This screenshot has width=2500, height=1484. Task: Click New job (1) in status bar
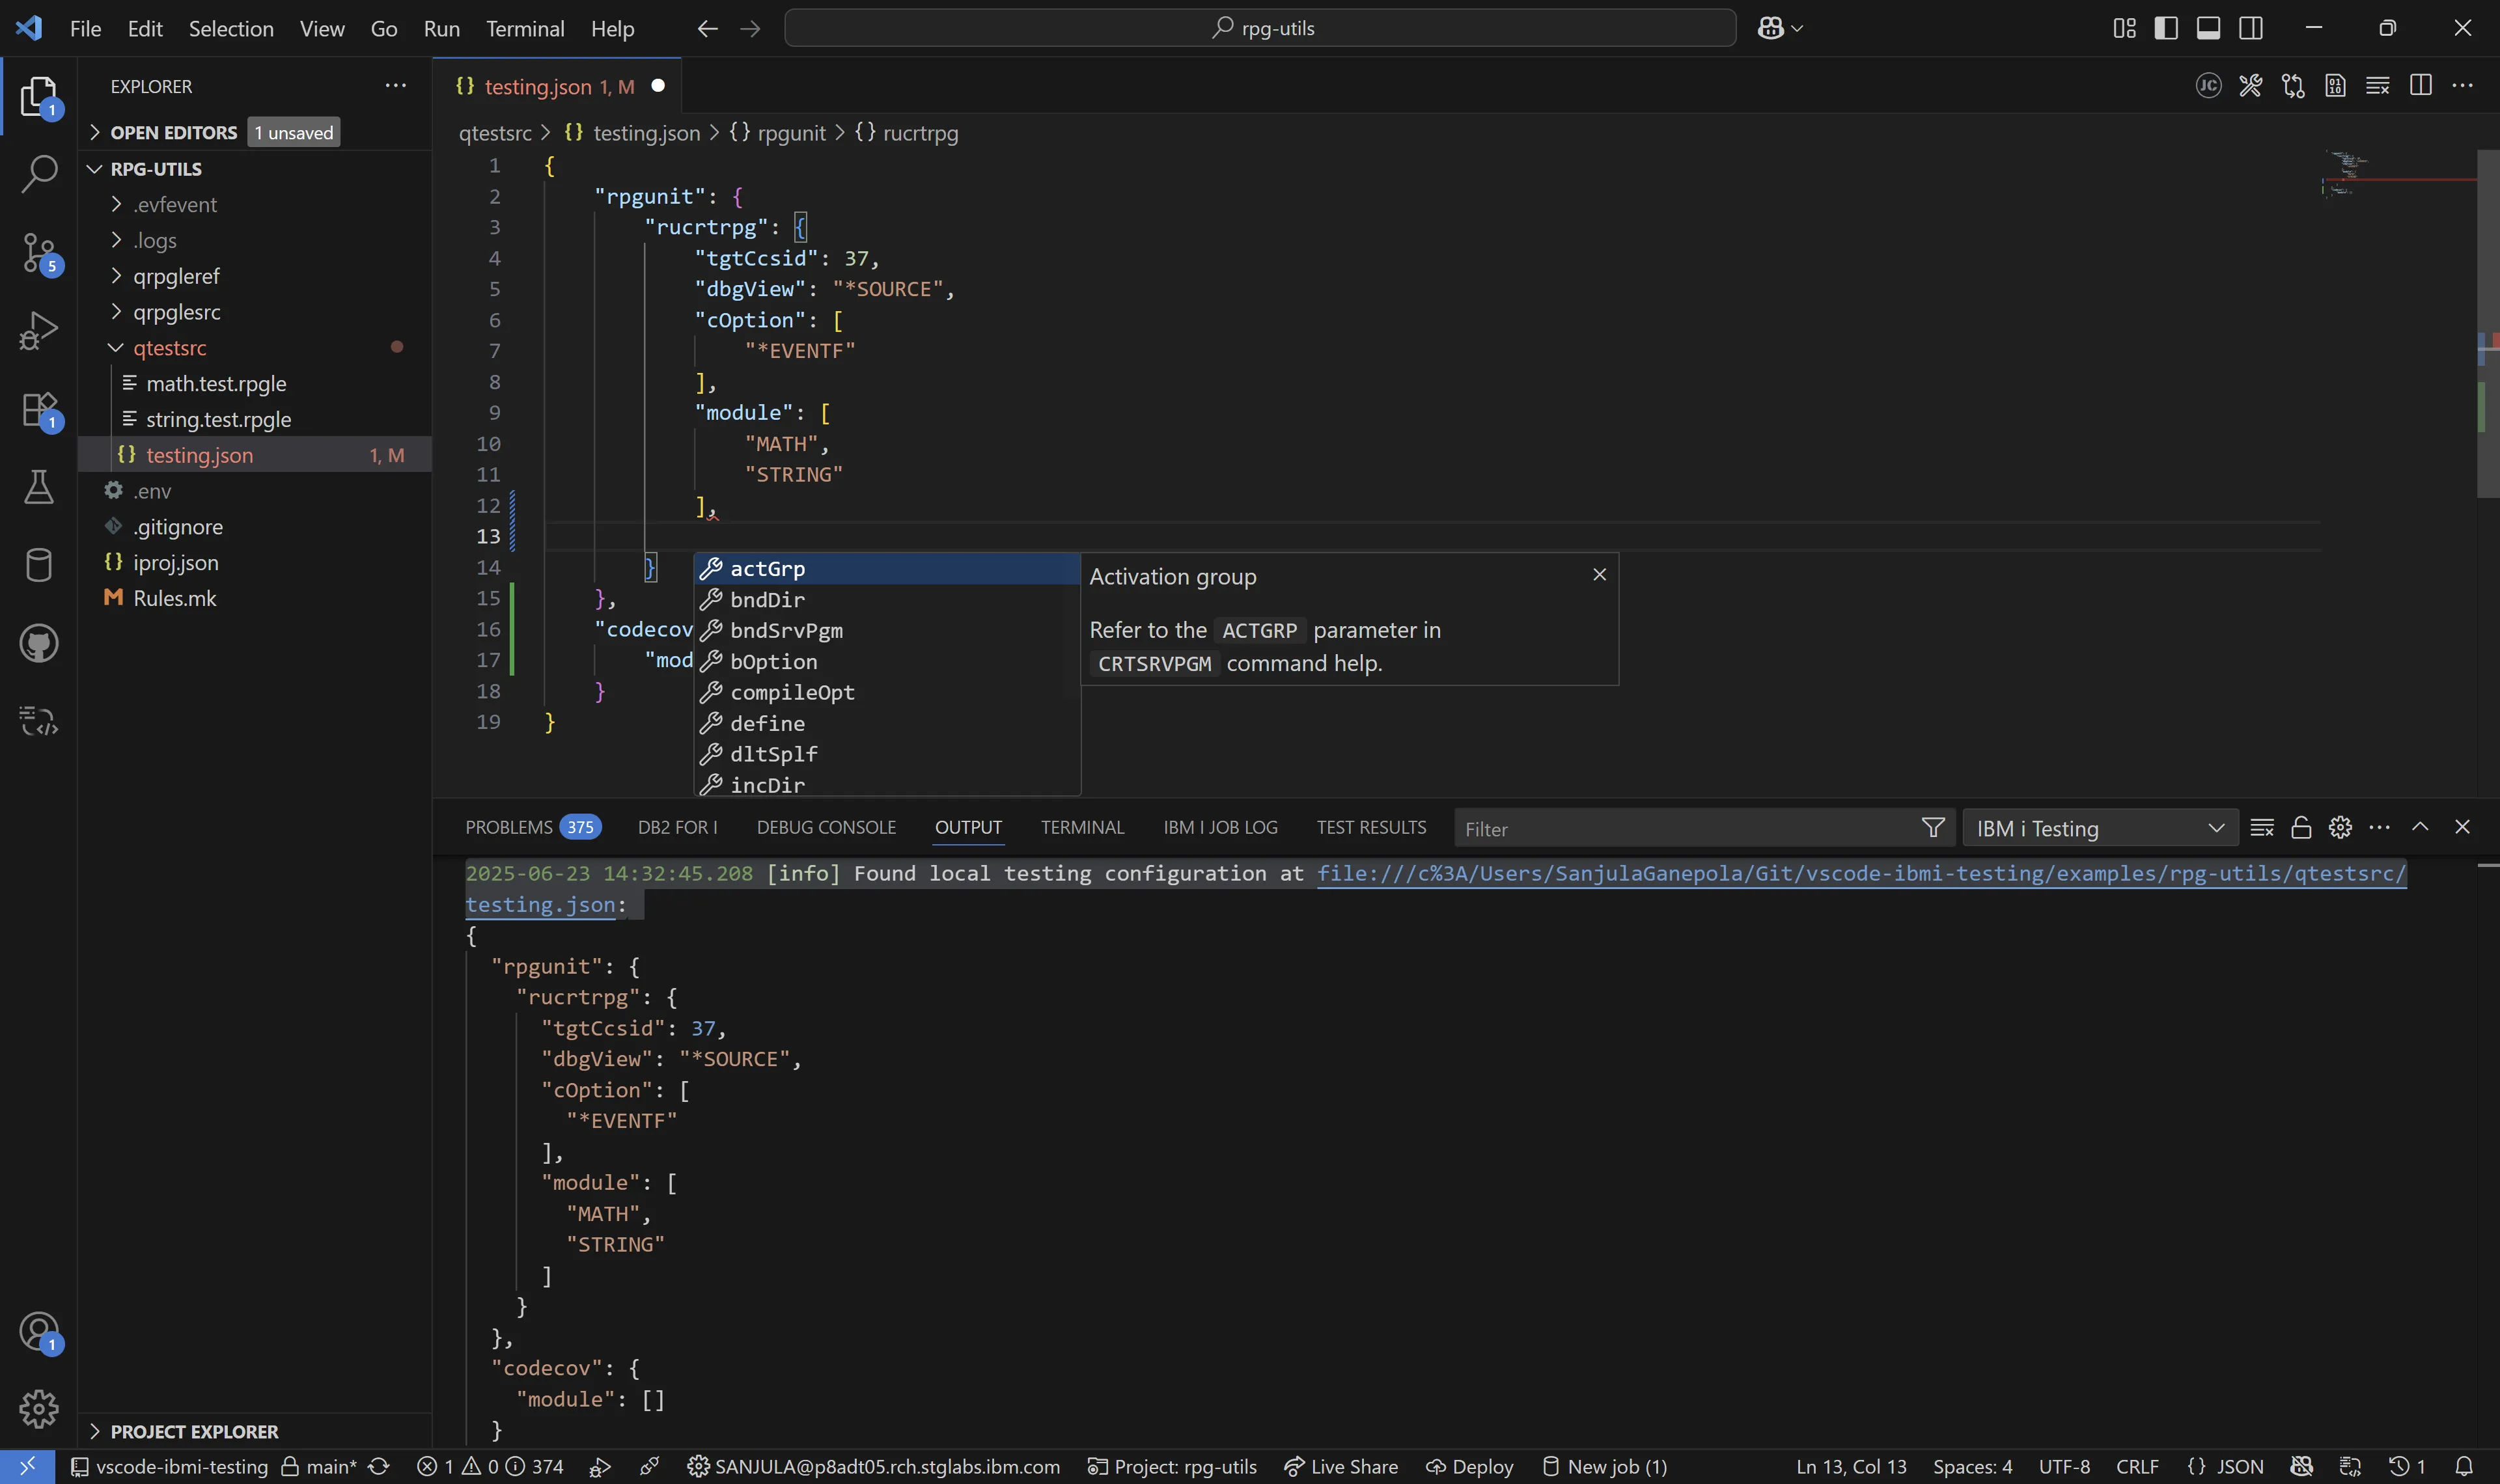pos(1605,1466)
